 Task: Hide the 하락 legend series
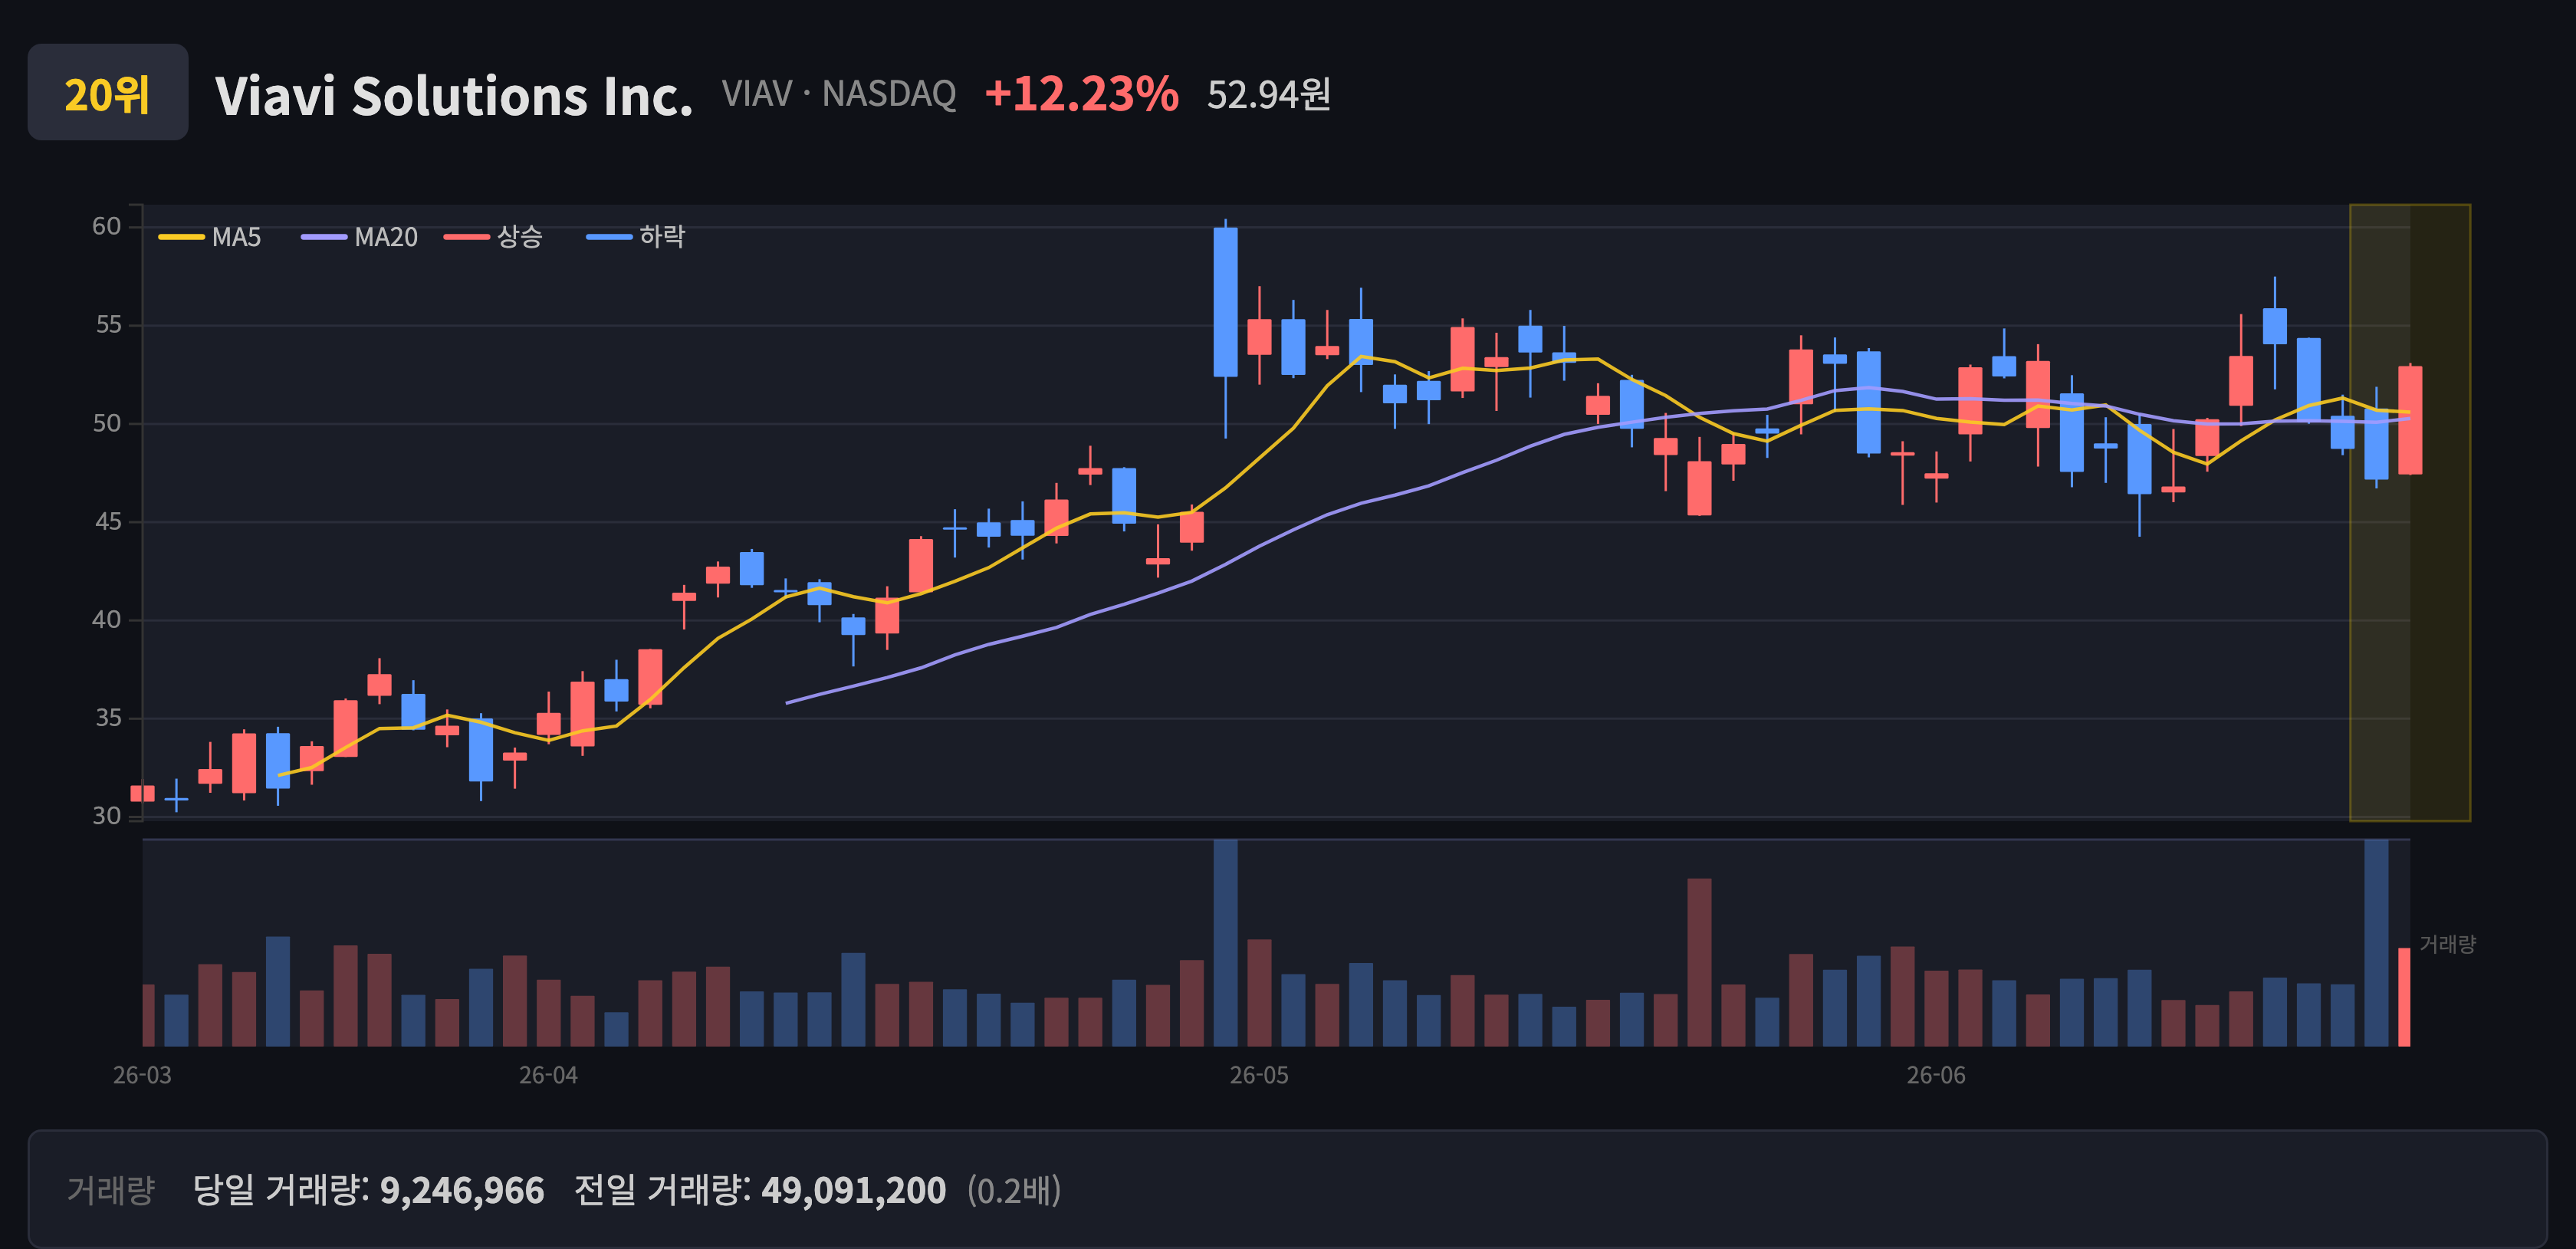636,237
